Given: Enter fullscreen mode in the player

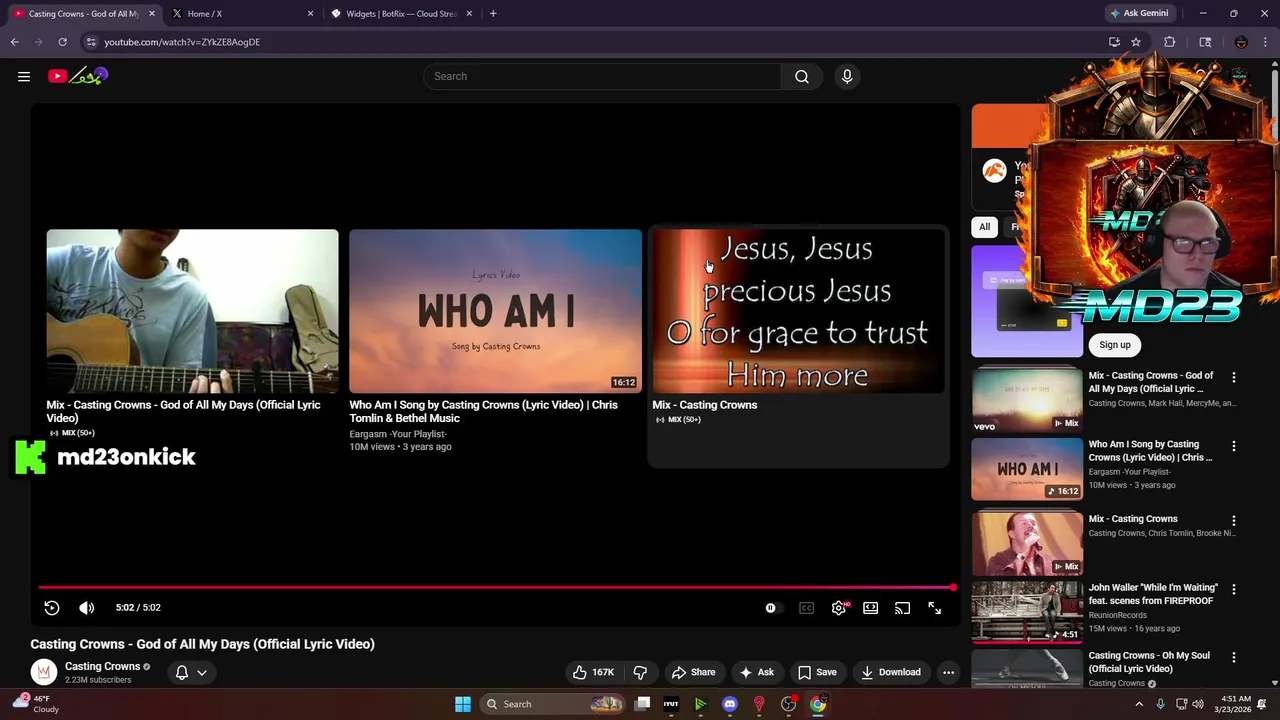Looking at the screenshot, I should coord(935,608).
